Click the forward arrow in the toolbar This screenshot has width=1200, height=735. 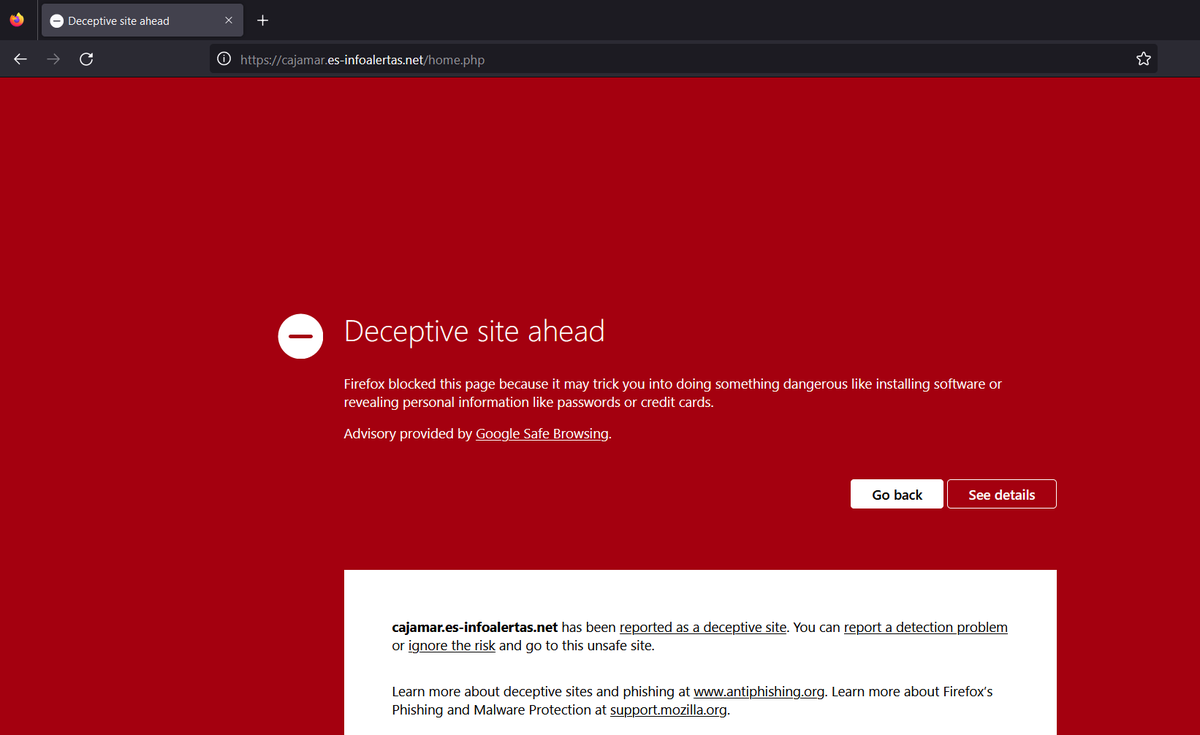point(53,59)
